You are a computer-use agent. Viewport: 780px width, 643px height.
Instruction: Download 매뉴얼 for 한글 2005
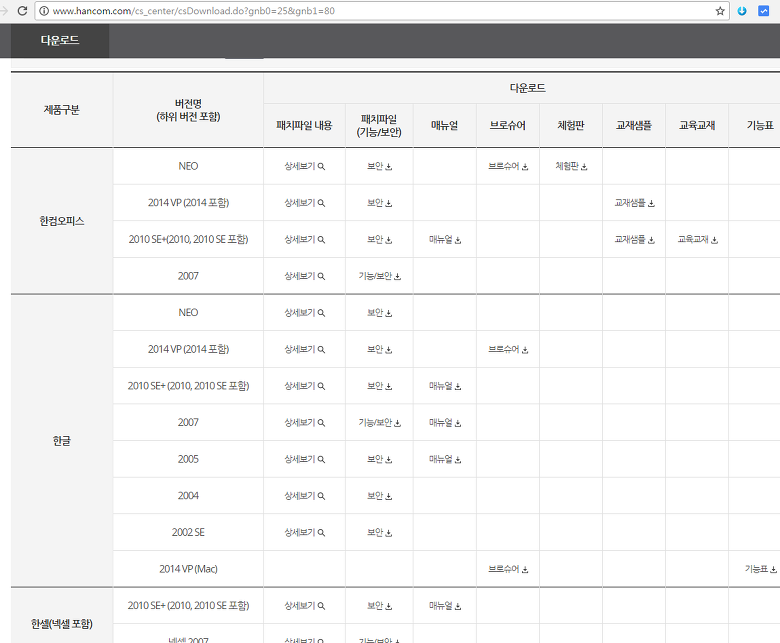pyautogui.click(x=445, y=459)
